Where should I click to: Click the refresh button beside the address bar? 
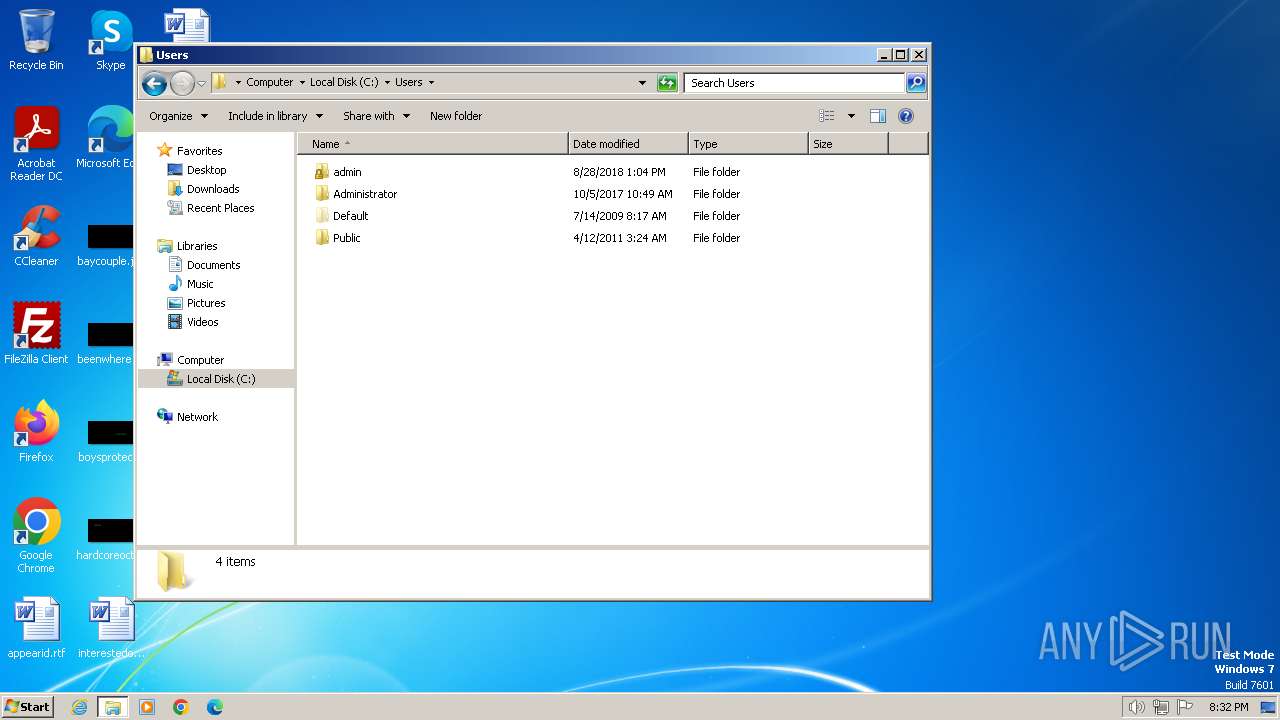[x=667, y=83]
